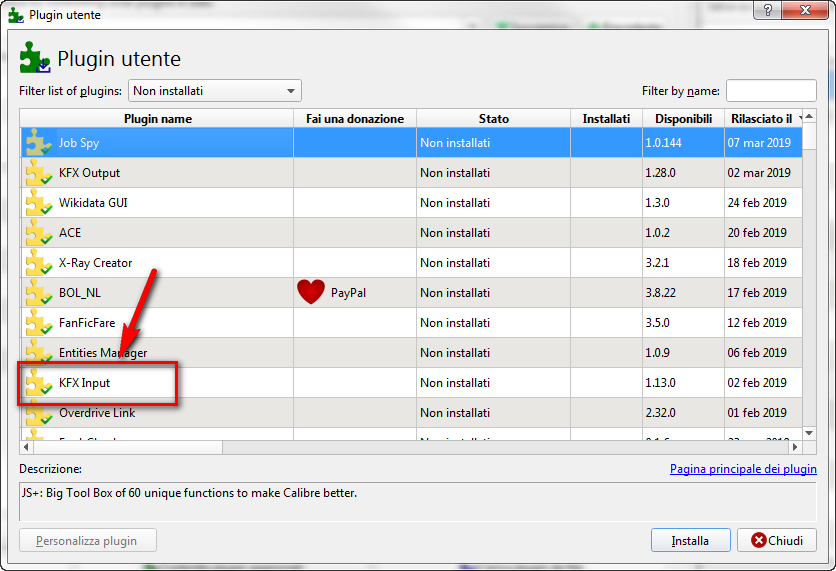Sort by the Installati column header
The height and width of the screenshot is (571, 836).
pos(606,118)
